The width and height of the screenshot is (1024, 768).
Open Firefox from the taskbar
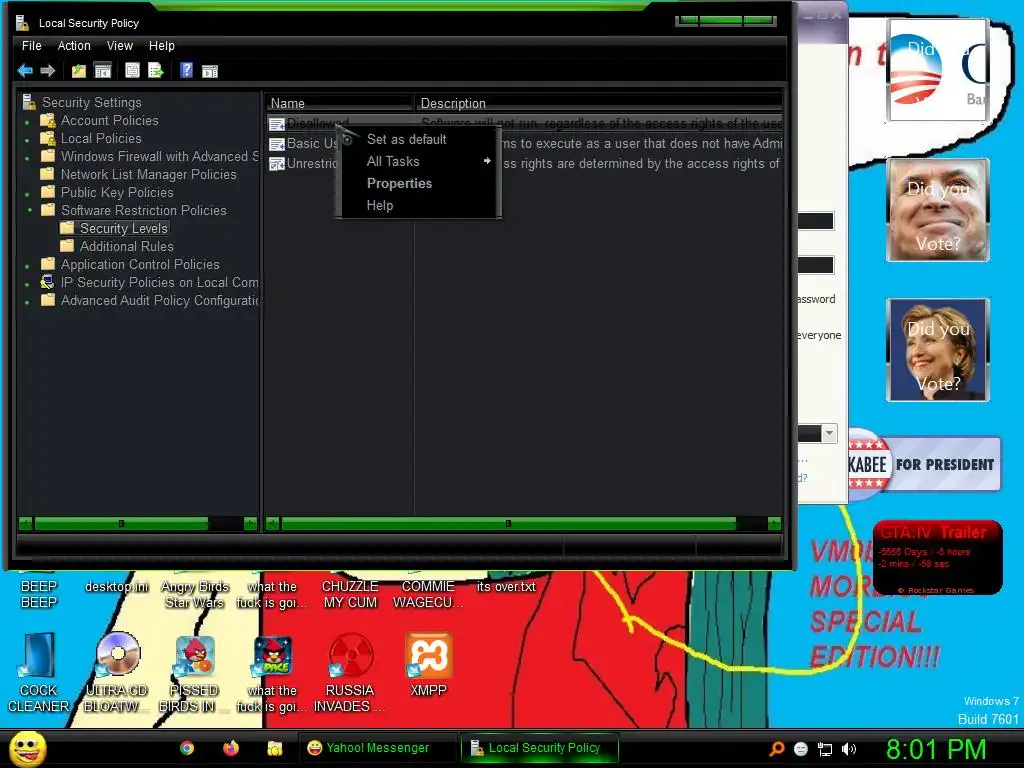pyautogui.click(x=231, y=748)
